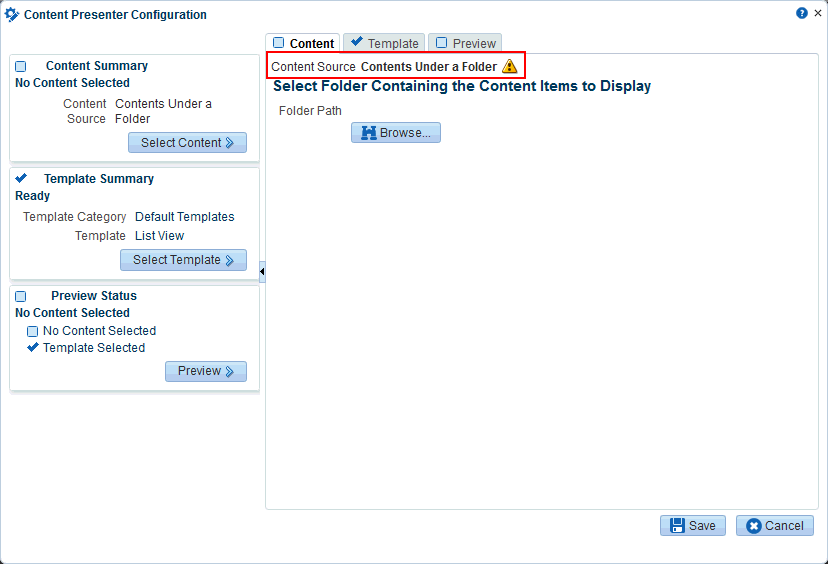
Task: Click the Ready status text
Action: click(x=32, y=196)
